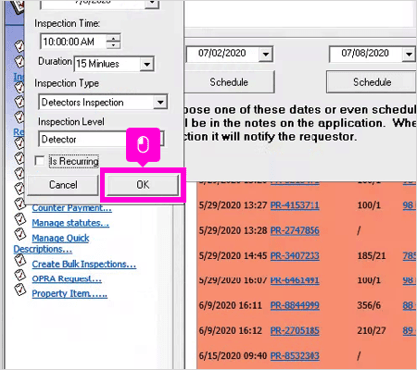Enable the Is Recurring checkbox
The width and height of the screenshot is (417, 370).
pyautogui.click(x=40, y=161)
